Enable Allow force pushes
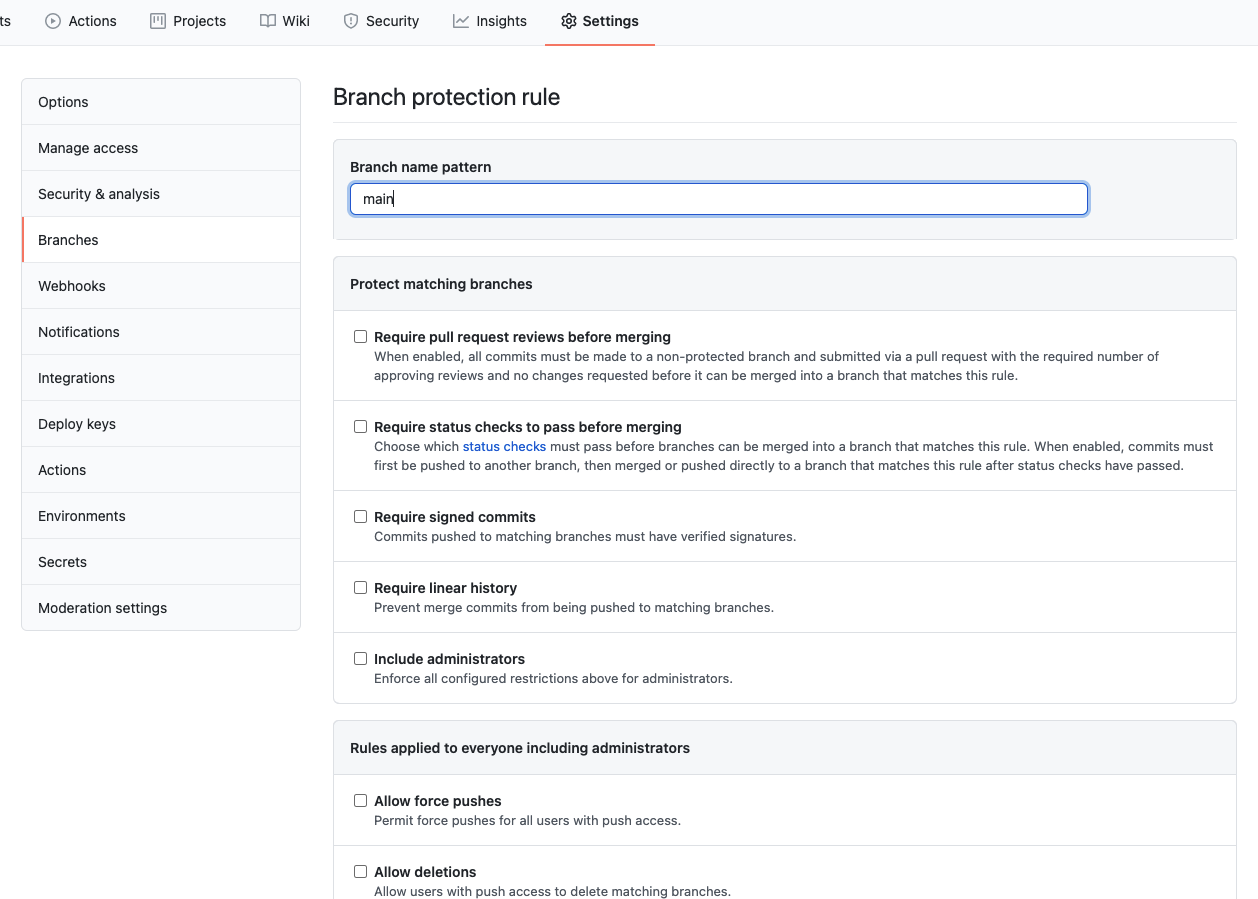The height and width of the screenshot is (899, 1258). pos(361,801)
